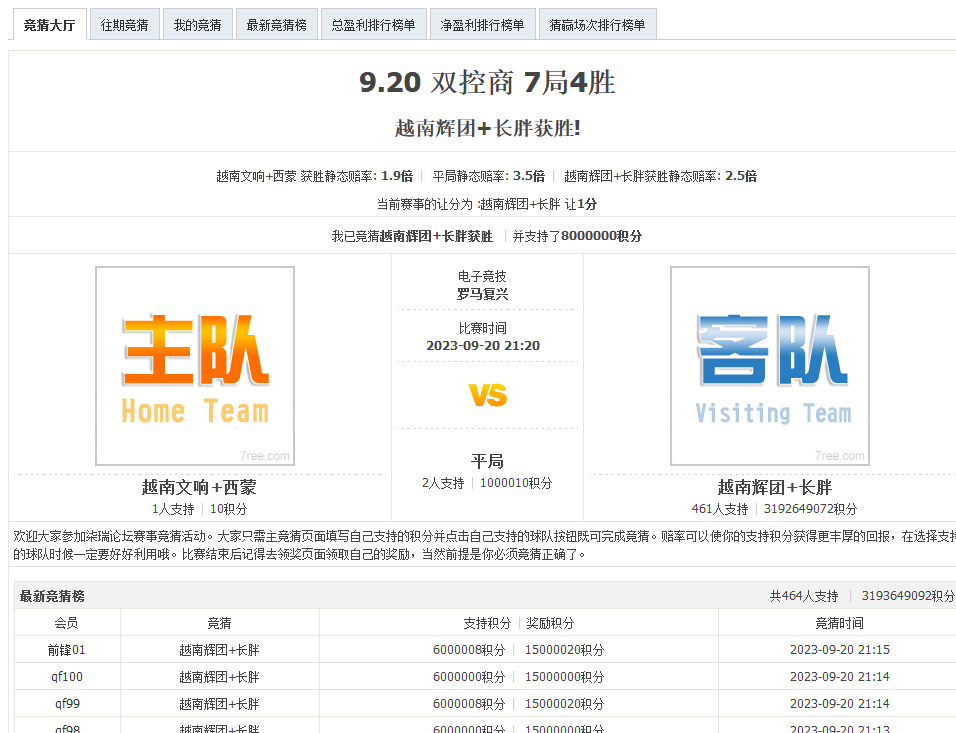
Task: Open the 猜赢场次排行榜单 tab
Action: click(x=597, y=23)
